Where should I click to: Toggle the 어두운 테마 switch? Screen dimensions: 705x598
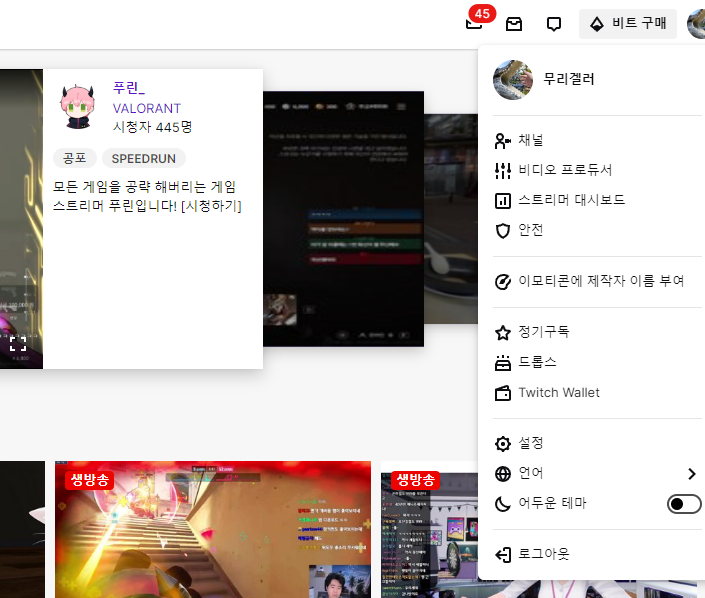[x=684, y=504]
